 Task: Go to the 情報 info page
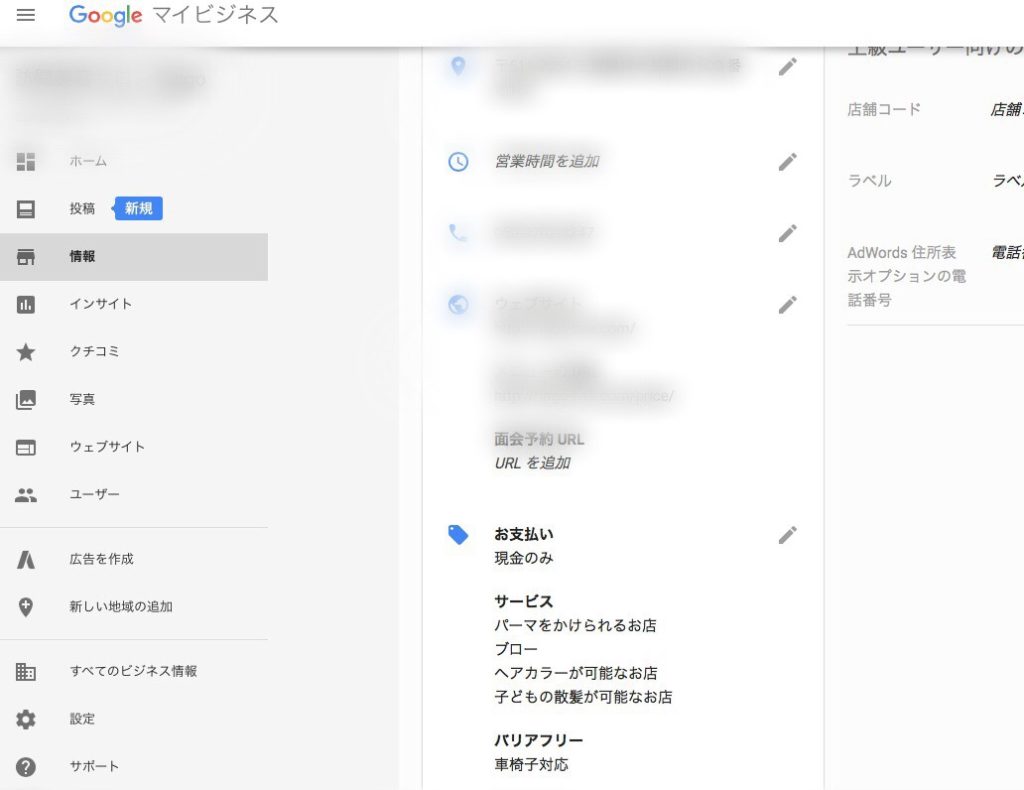coord(82,257)
